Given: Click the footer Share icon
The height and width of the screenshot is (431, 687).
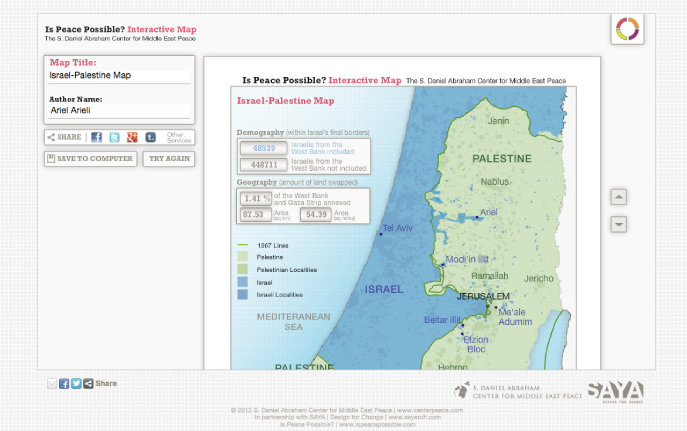Looking at the screenshot, I should tap(88, 384).
